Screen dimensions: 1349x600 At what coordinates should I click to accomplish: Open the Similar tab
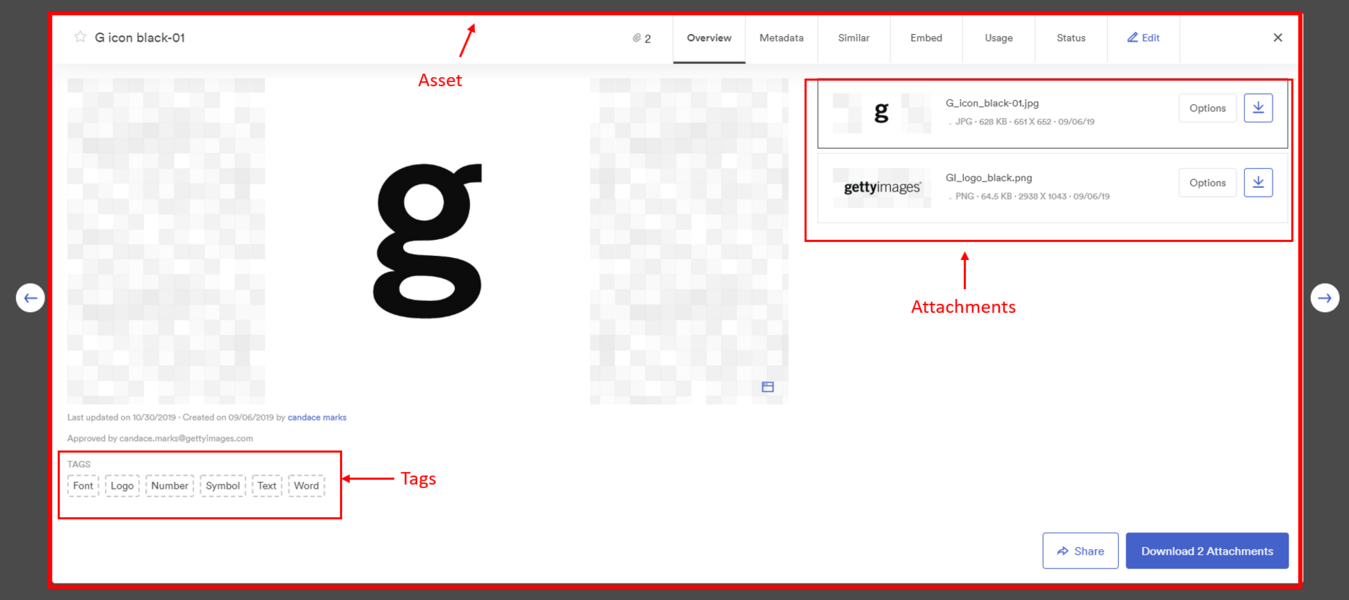pos(854,38)
